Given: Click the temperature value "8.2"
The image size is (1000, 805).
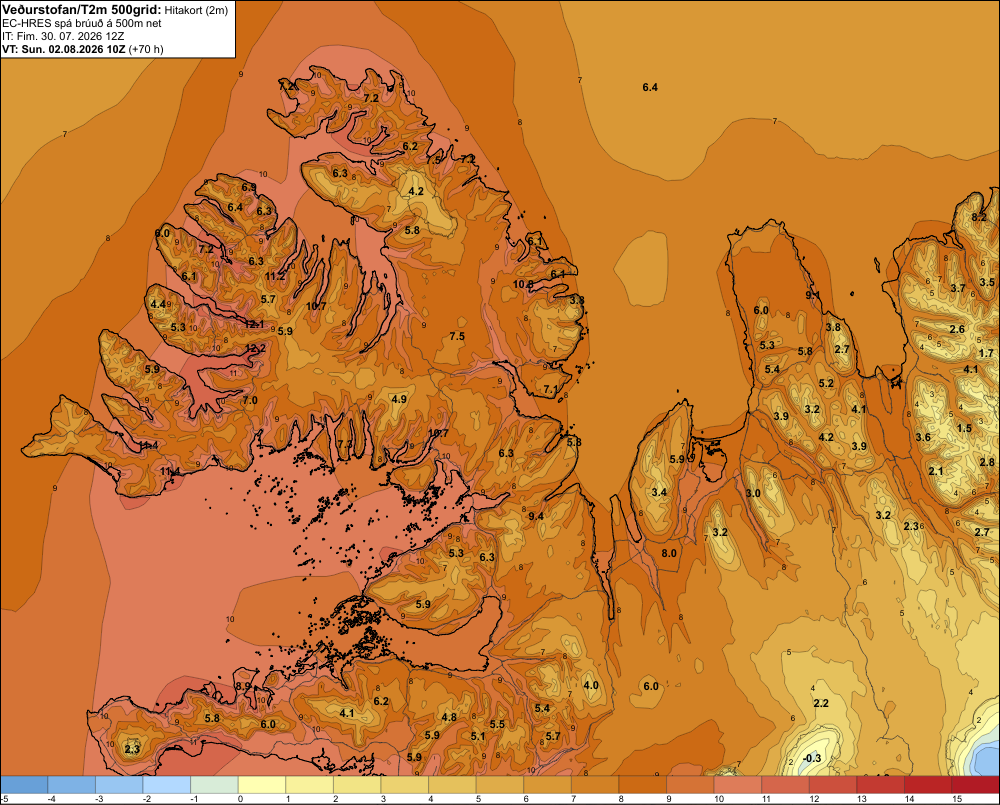Looking at the screenshot, I should (979, 217).
